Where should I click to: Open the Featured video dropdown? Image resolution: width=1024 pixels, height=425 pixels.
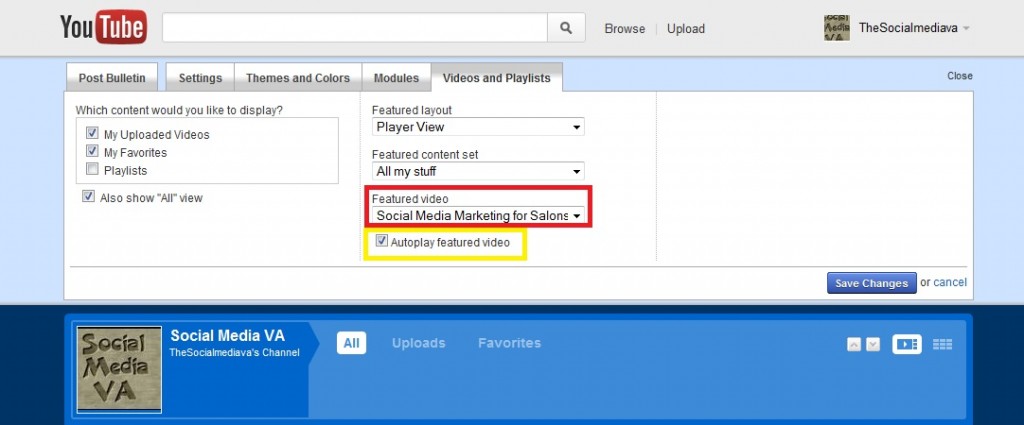coord(478,215)
